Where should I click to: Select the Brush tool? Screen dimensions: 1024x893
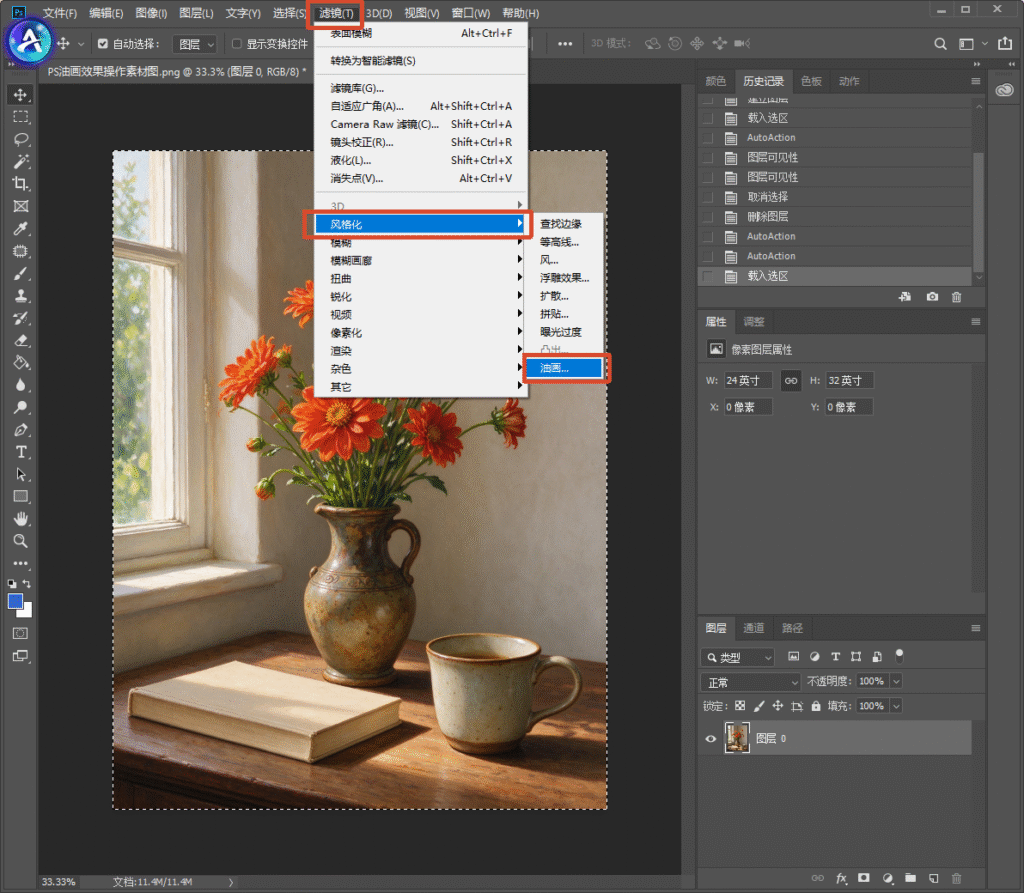pyautogui.click(x=20, y=274)
